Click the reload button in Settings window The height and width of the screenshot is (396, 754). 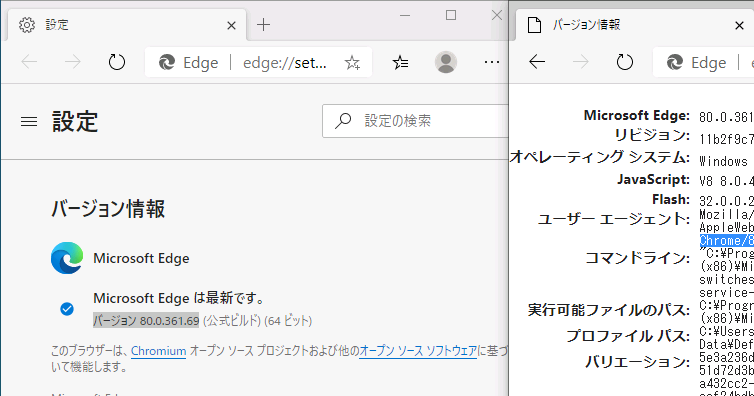coord(116,62)
